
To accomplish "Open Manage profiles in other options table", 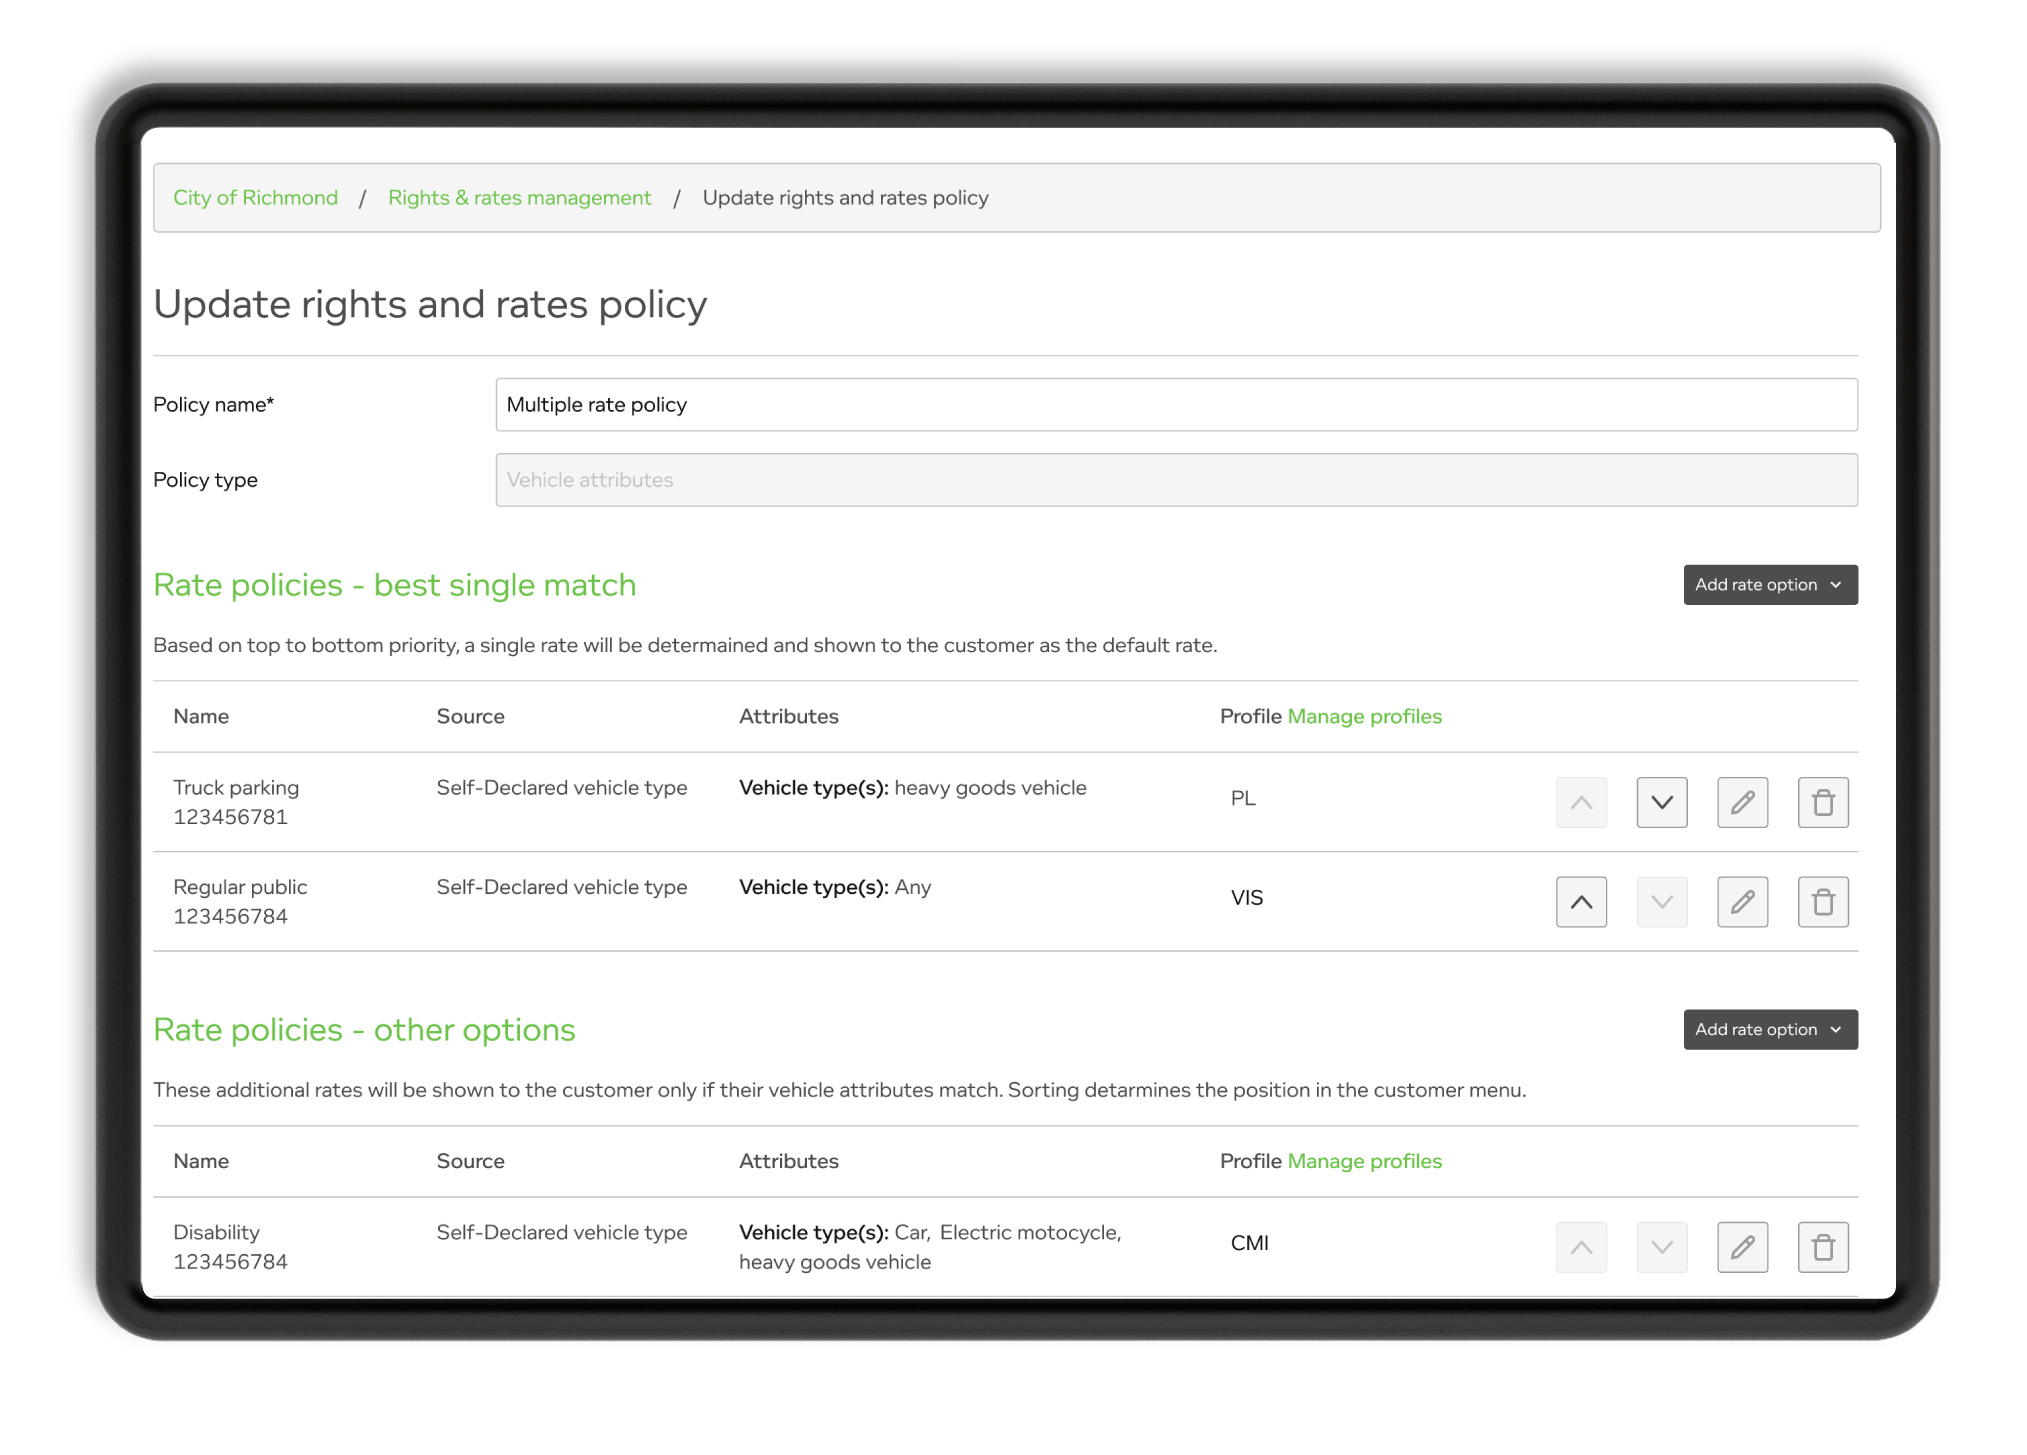I will click(1364, 1161).
